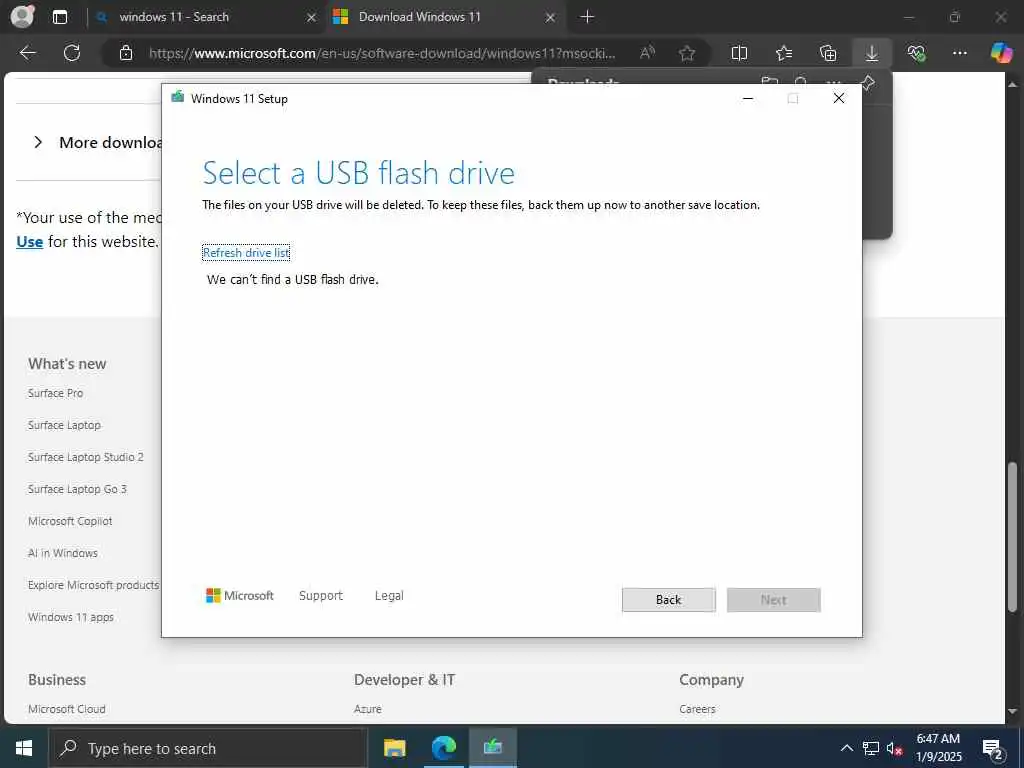Close the windows 11 - Search tab
This screenshot has width=1024, height=768.
coord(312,18)
